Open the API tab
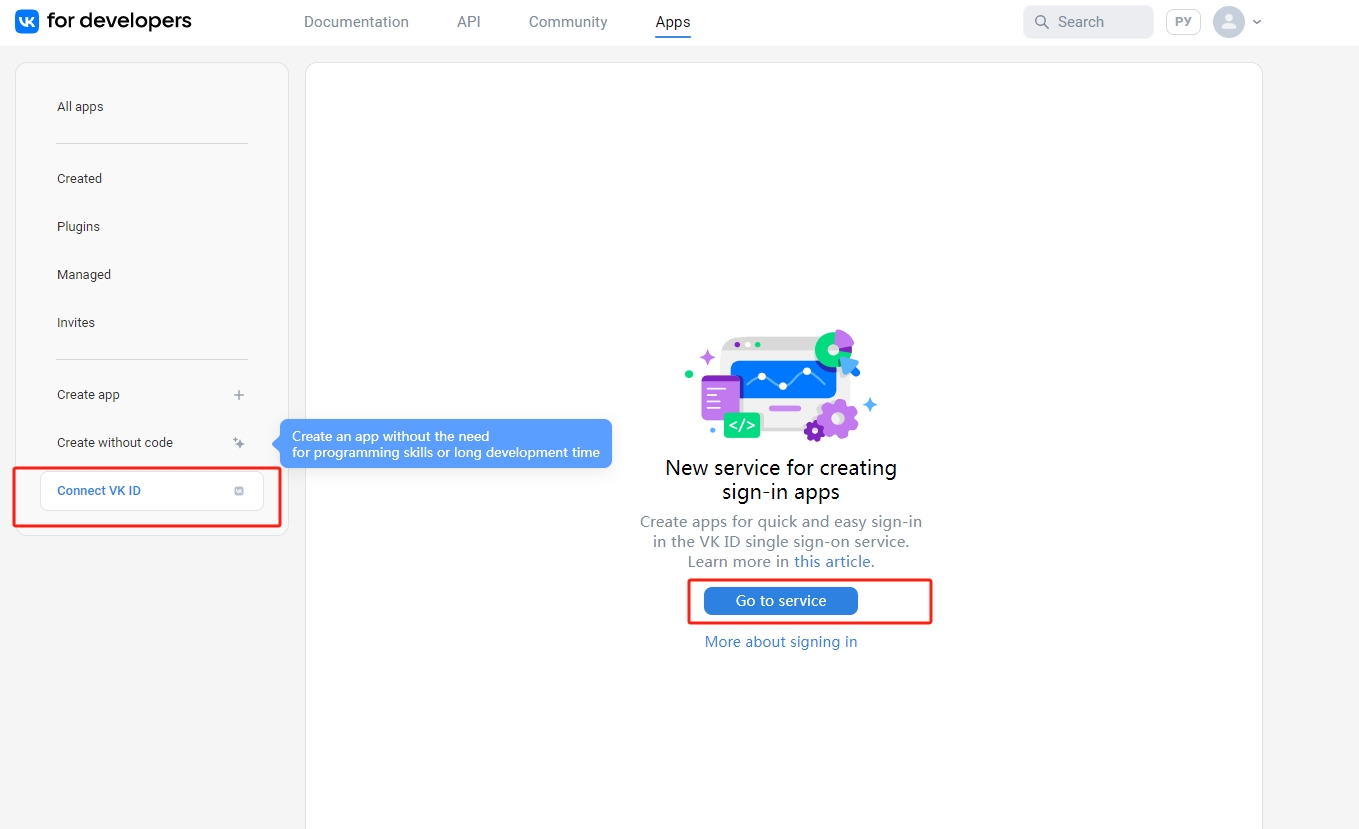 (469, 22)
